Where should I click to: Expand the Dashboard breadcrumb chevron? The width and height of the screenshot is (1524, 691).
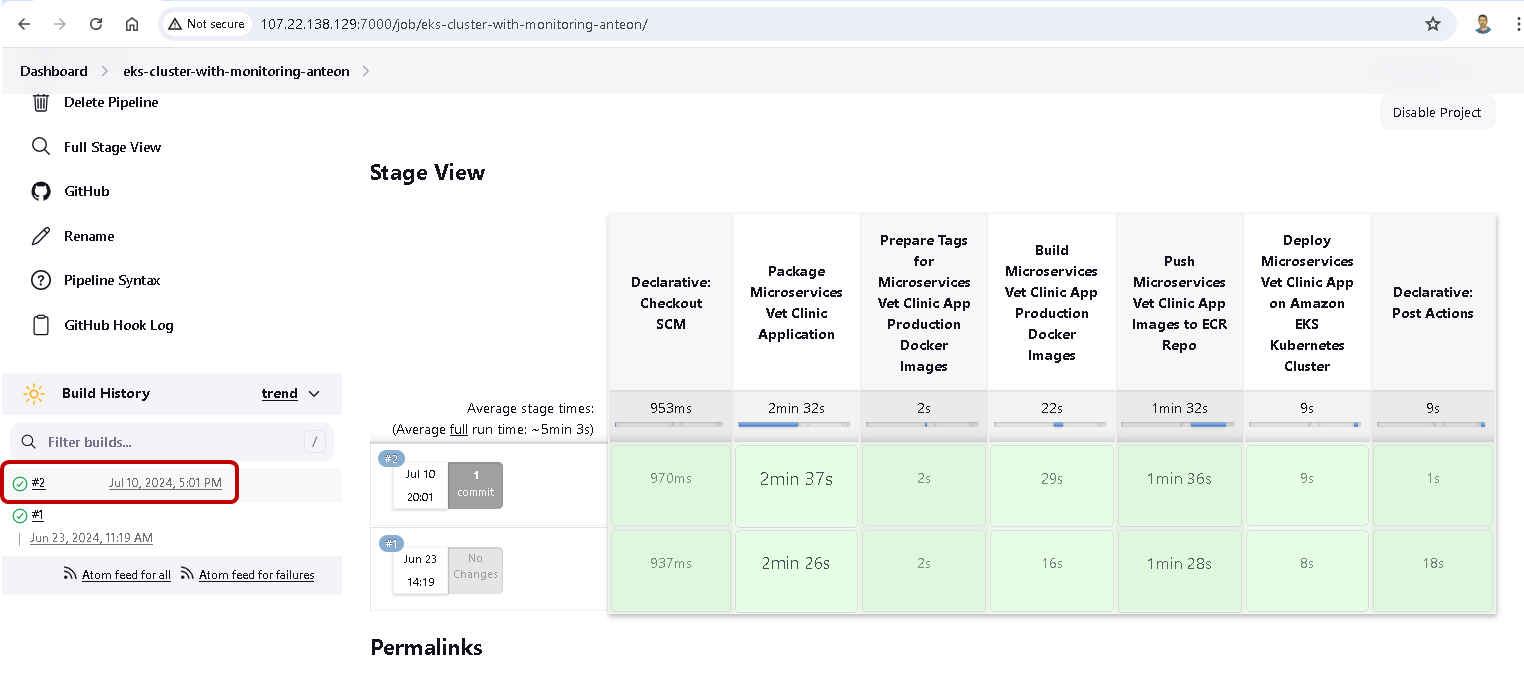click(x=105, y=71)
